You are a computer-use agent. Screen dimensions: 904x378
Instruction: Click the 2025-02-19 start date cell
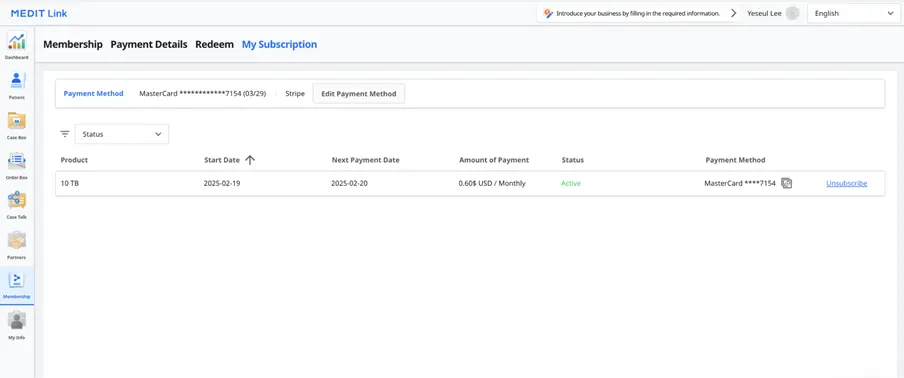223,183
